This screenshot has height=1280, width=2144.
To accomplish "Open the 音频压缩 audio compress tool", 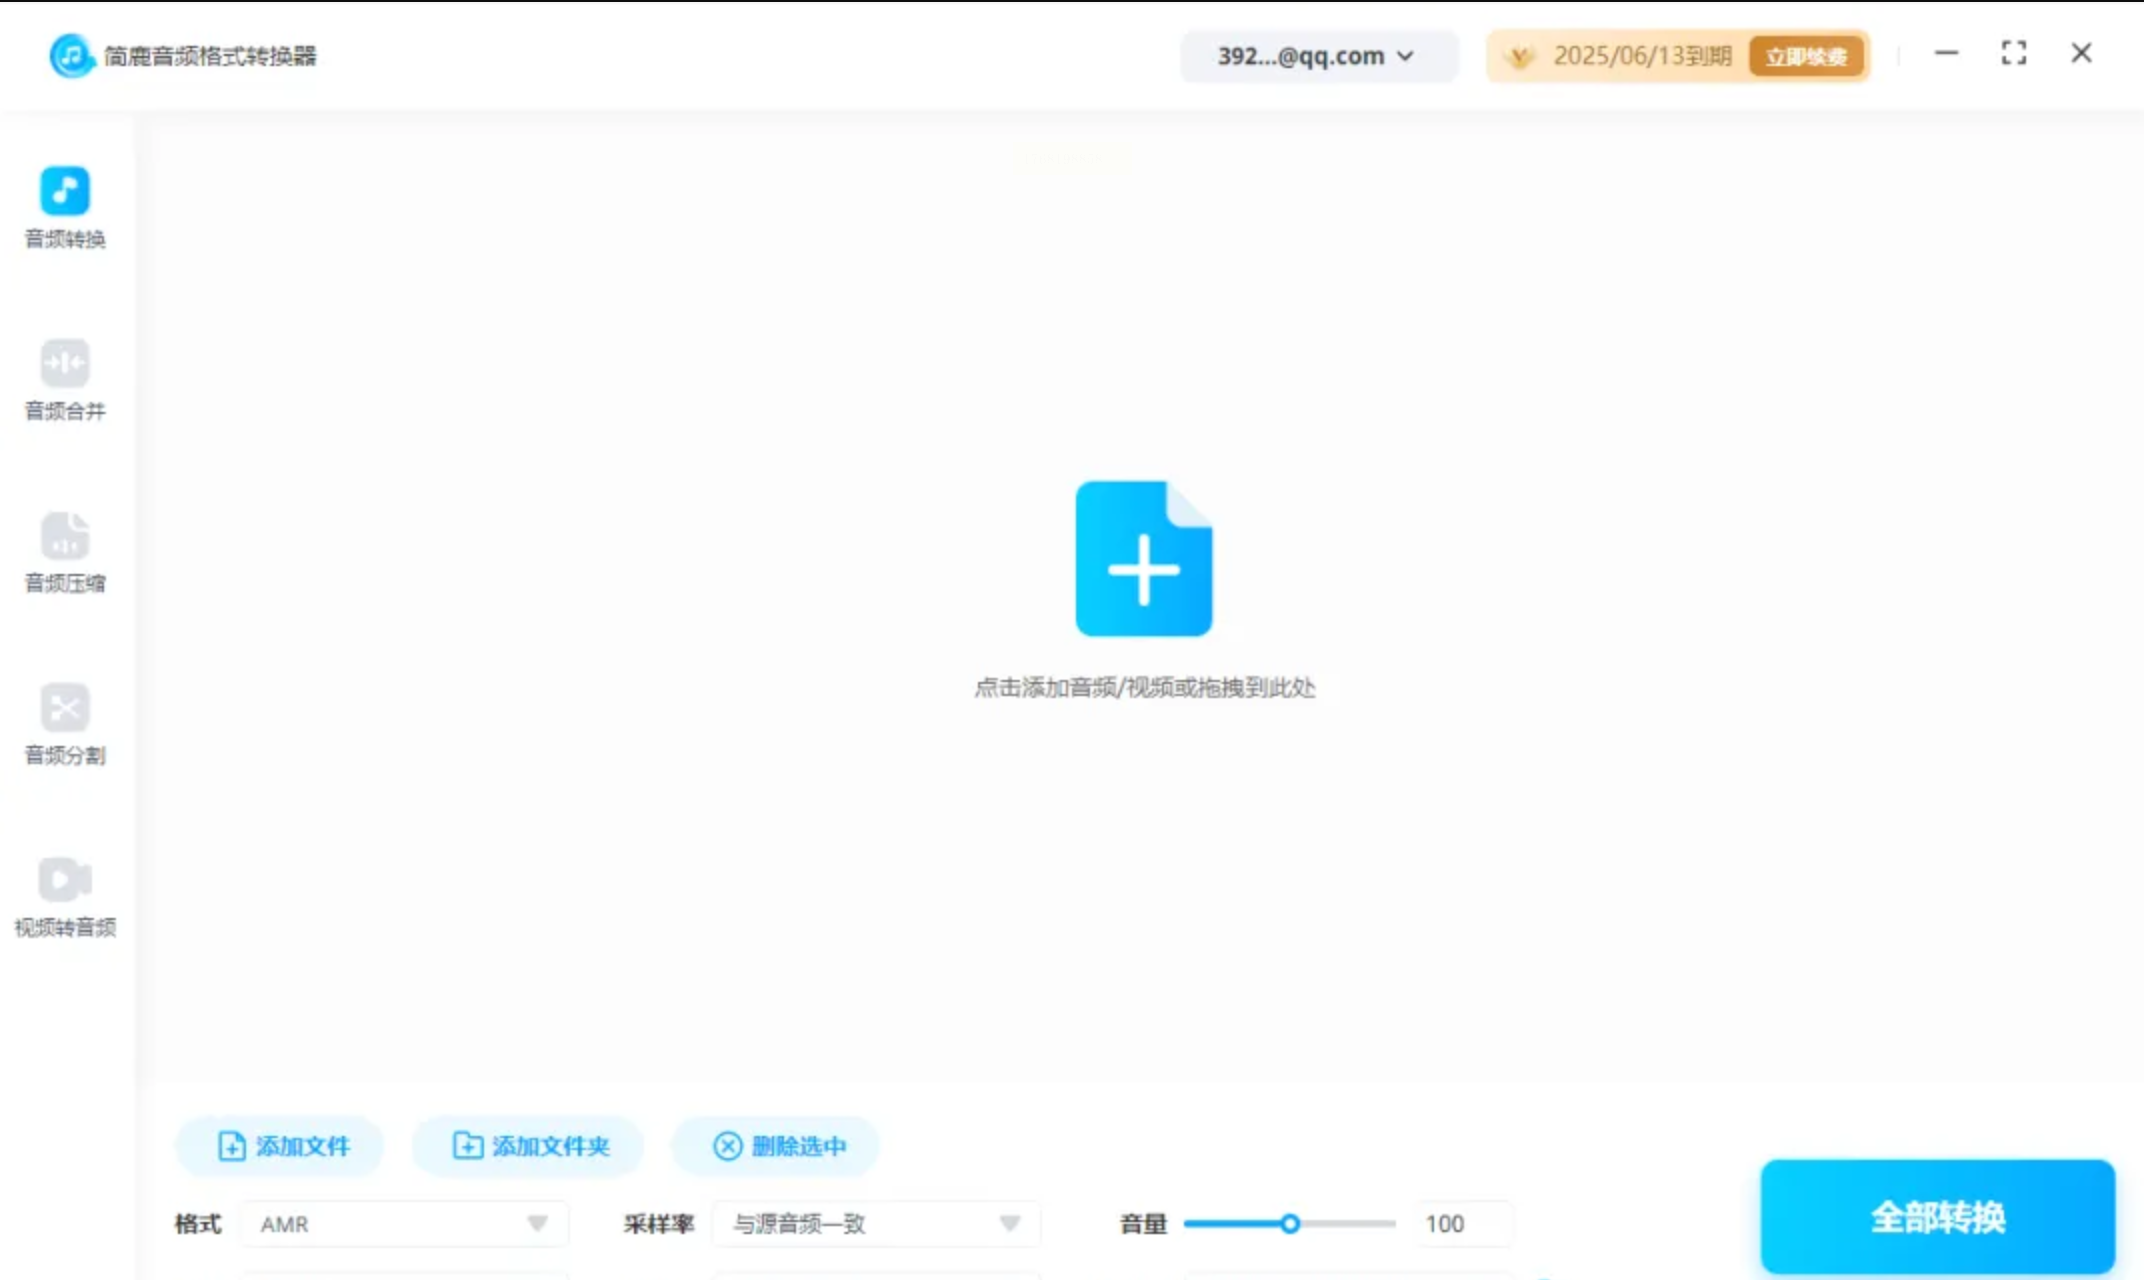I will (65, 551).
